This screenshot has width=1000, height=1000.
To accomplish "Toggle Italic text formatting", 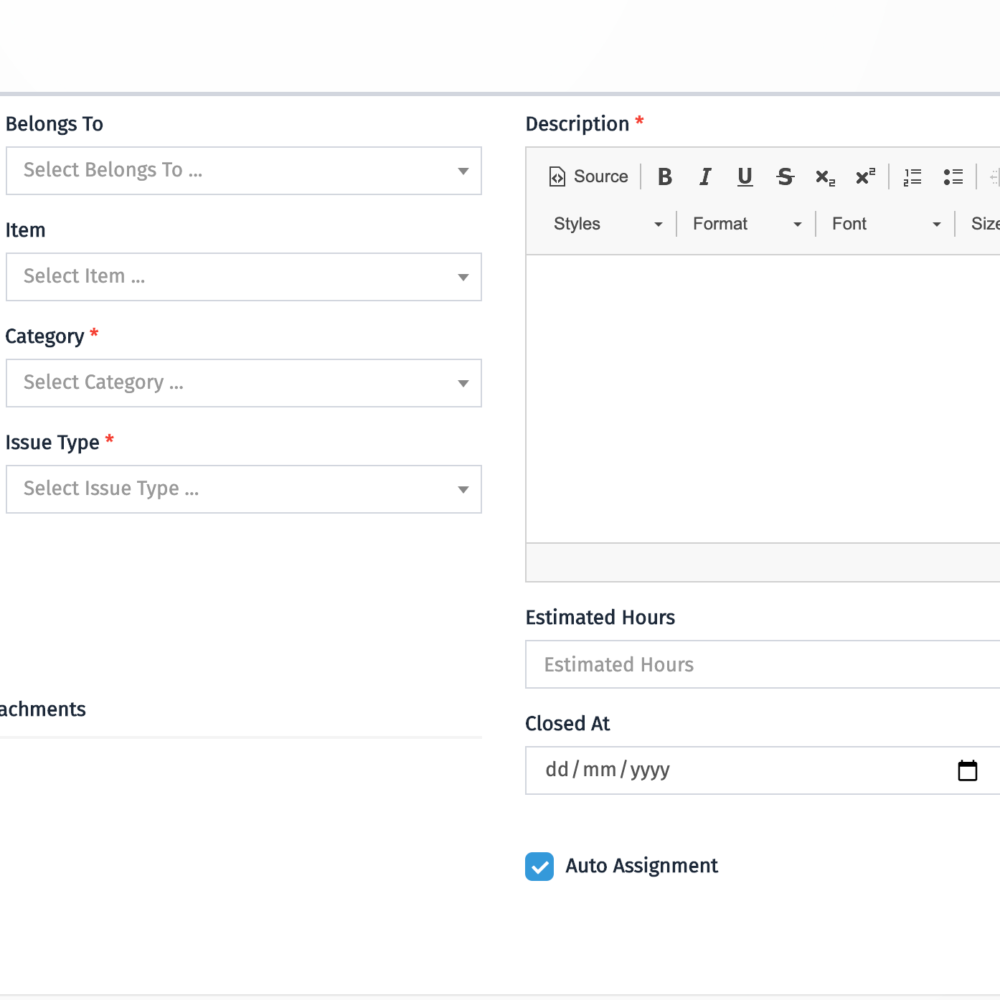I will (x=705, y=177).
